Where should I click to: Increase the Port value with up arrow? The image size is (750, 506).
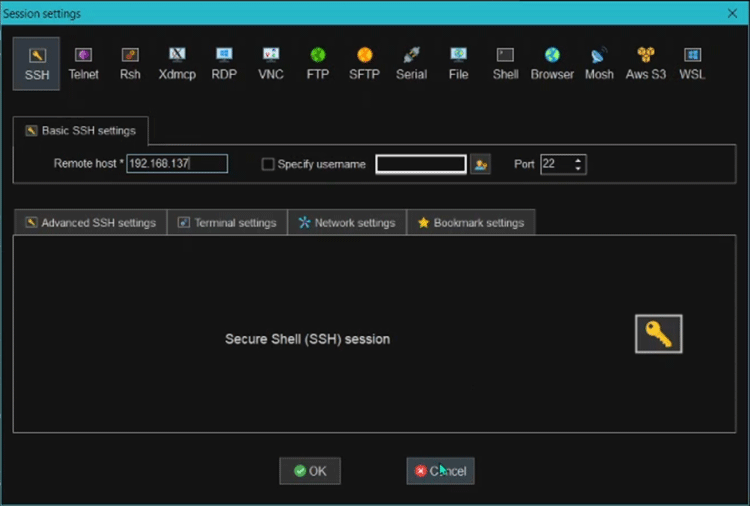tap(578, 160)
